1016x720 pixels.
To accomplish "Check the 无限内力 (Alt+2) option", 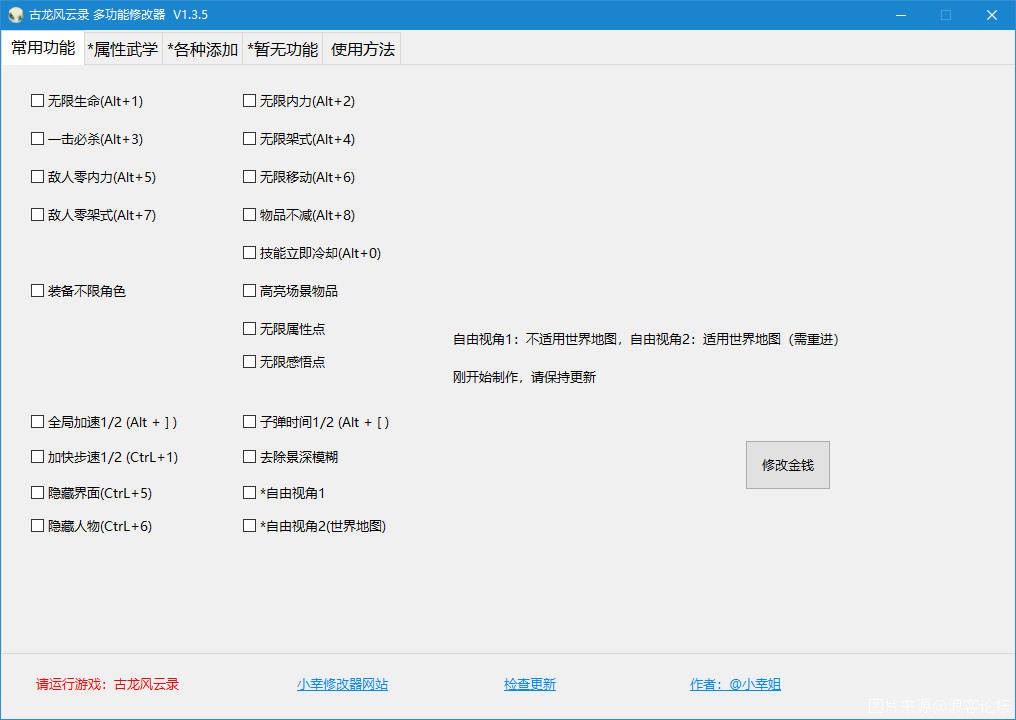I will click(250, 101).
